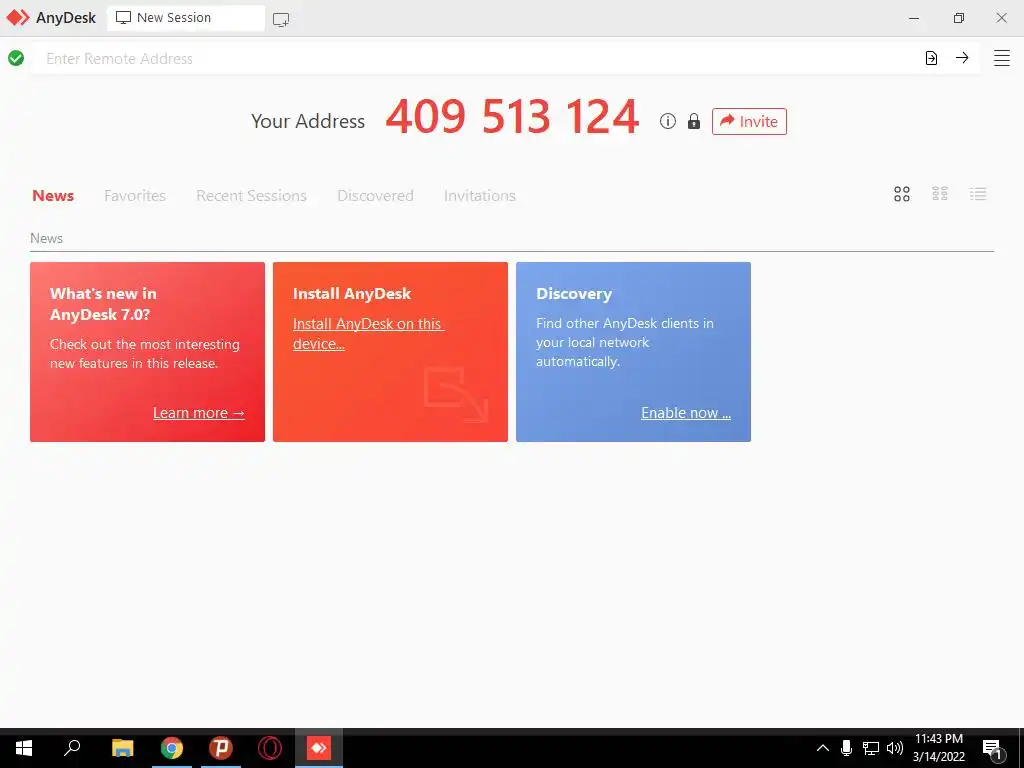Screen dimensions: 1024x768
Task: Click the AnyDesk taskbar icon
Action: (x=319, y=748)
